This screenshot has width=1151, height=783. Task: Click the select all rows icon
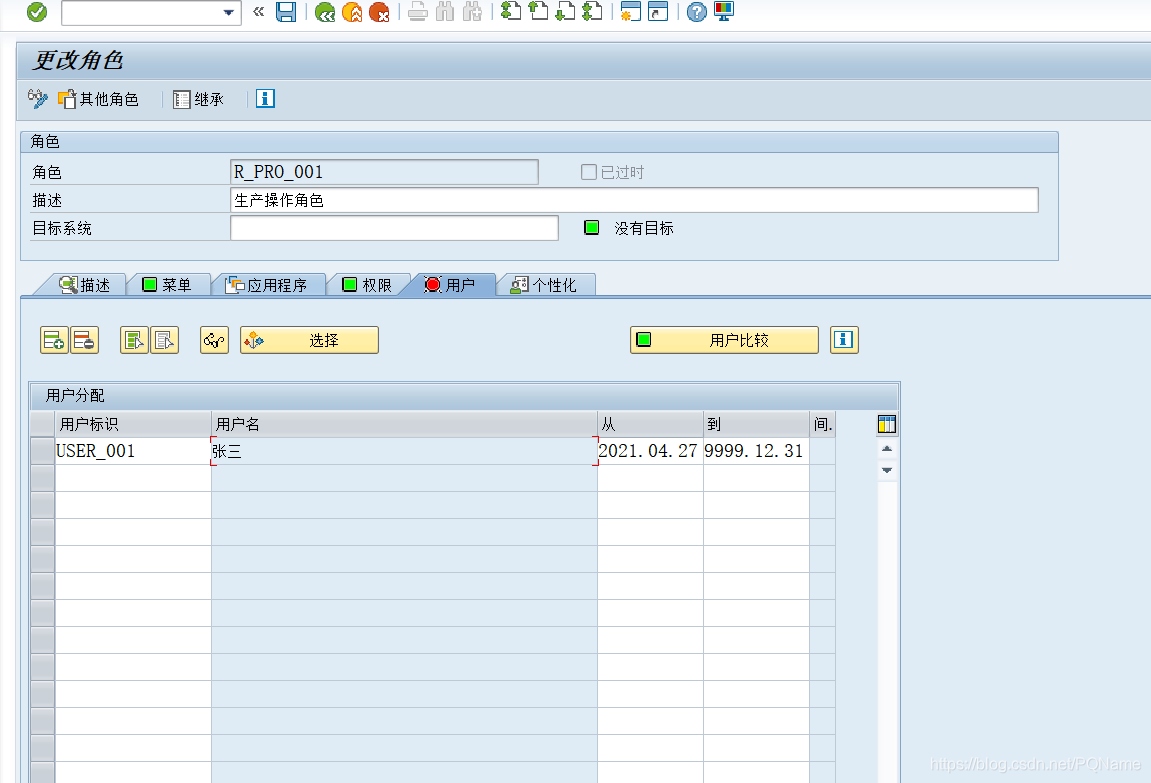coord(134,340)
